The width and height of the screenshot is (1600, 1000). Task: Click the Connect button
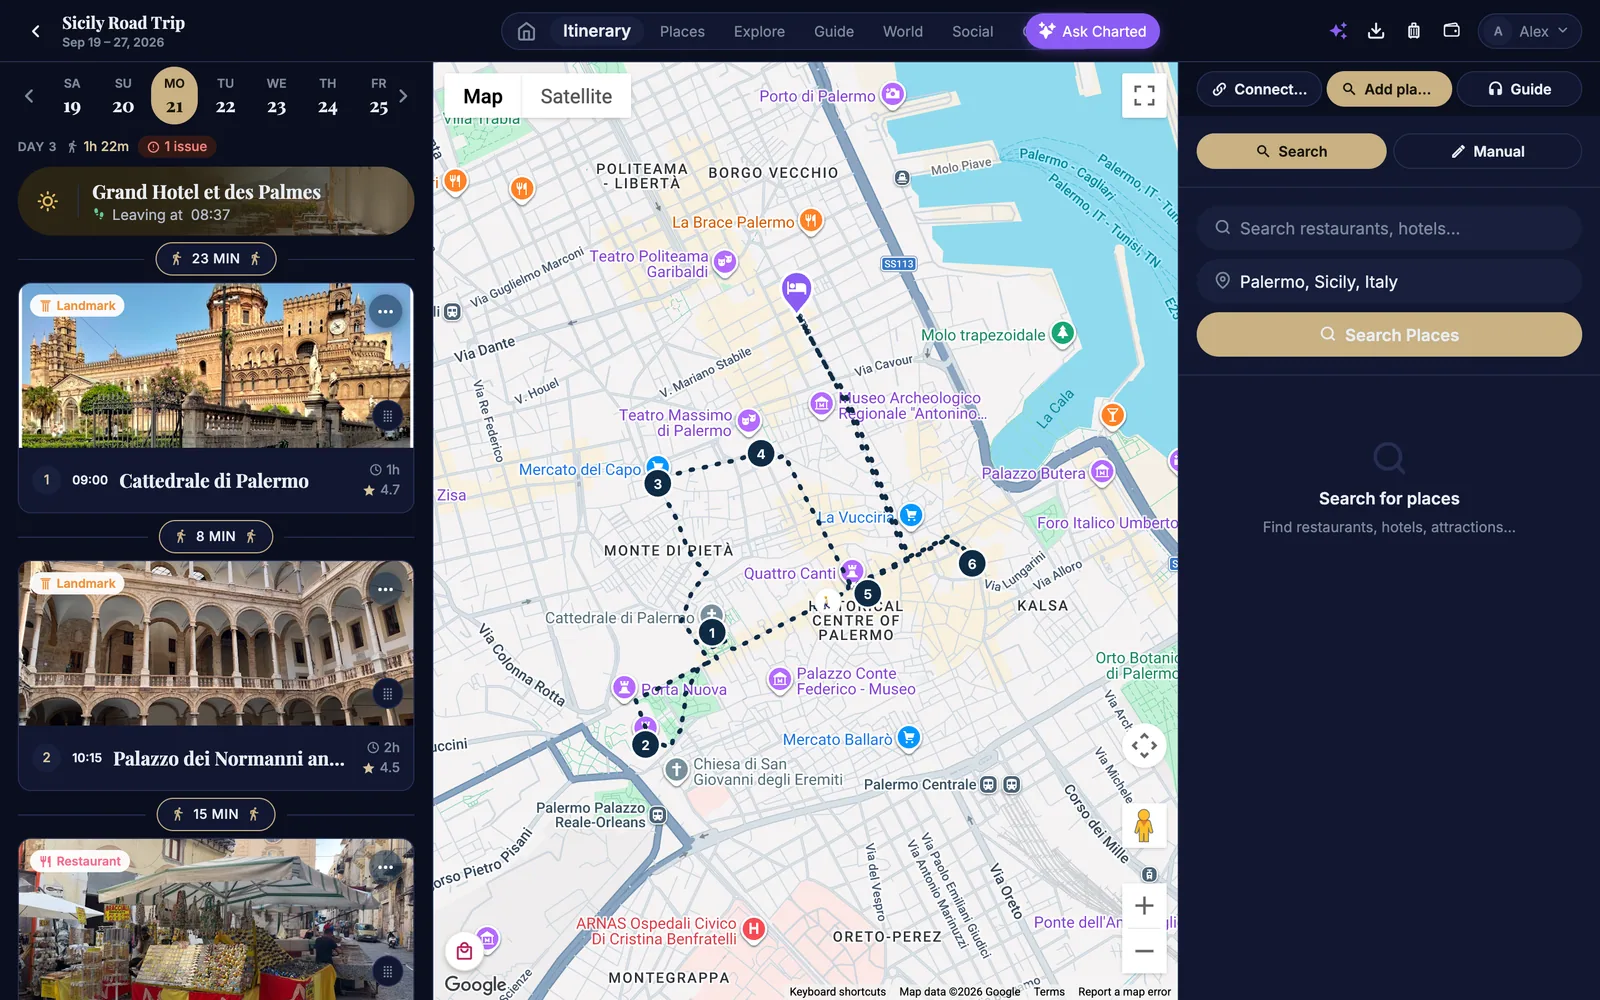pyautogui.click(x=1259, y=89)
